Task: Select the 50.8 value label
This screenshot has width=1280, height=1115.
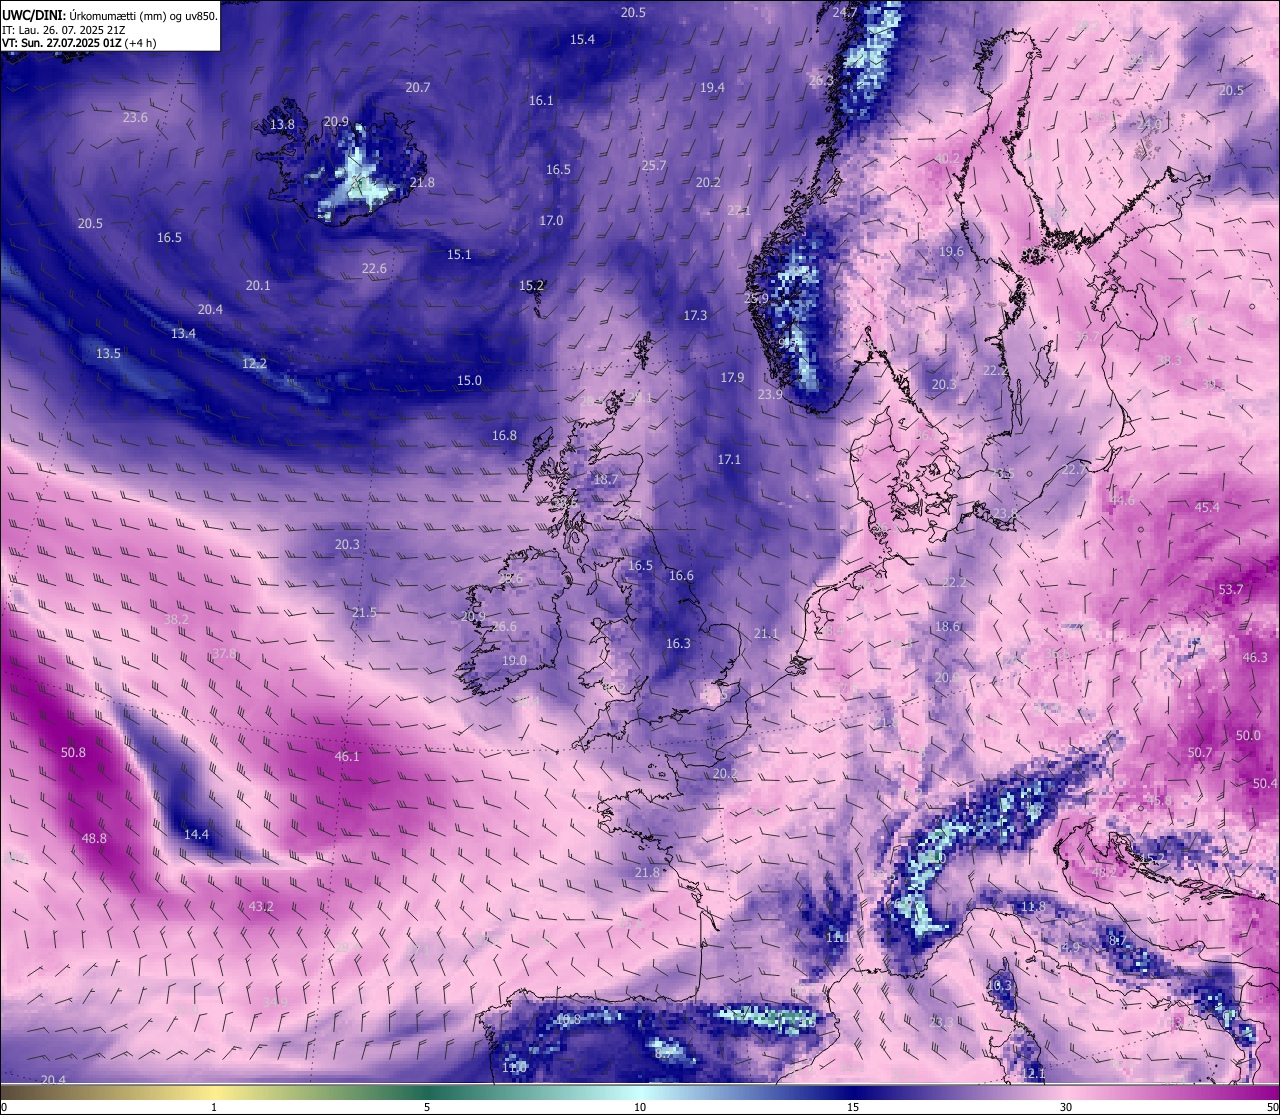Action: [73, 753]
